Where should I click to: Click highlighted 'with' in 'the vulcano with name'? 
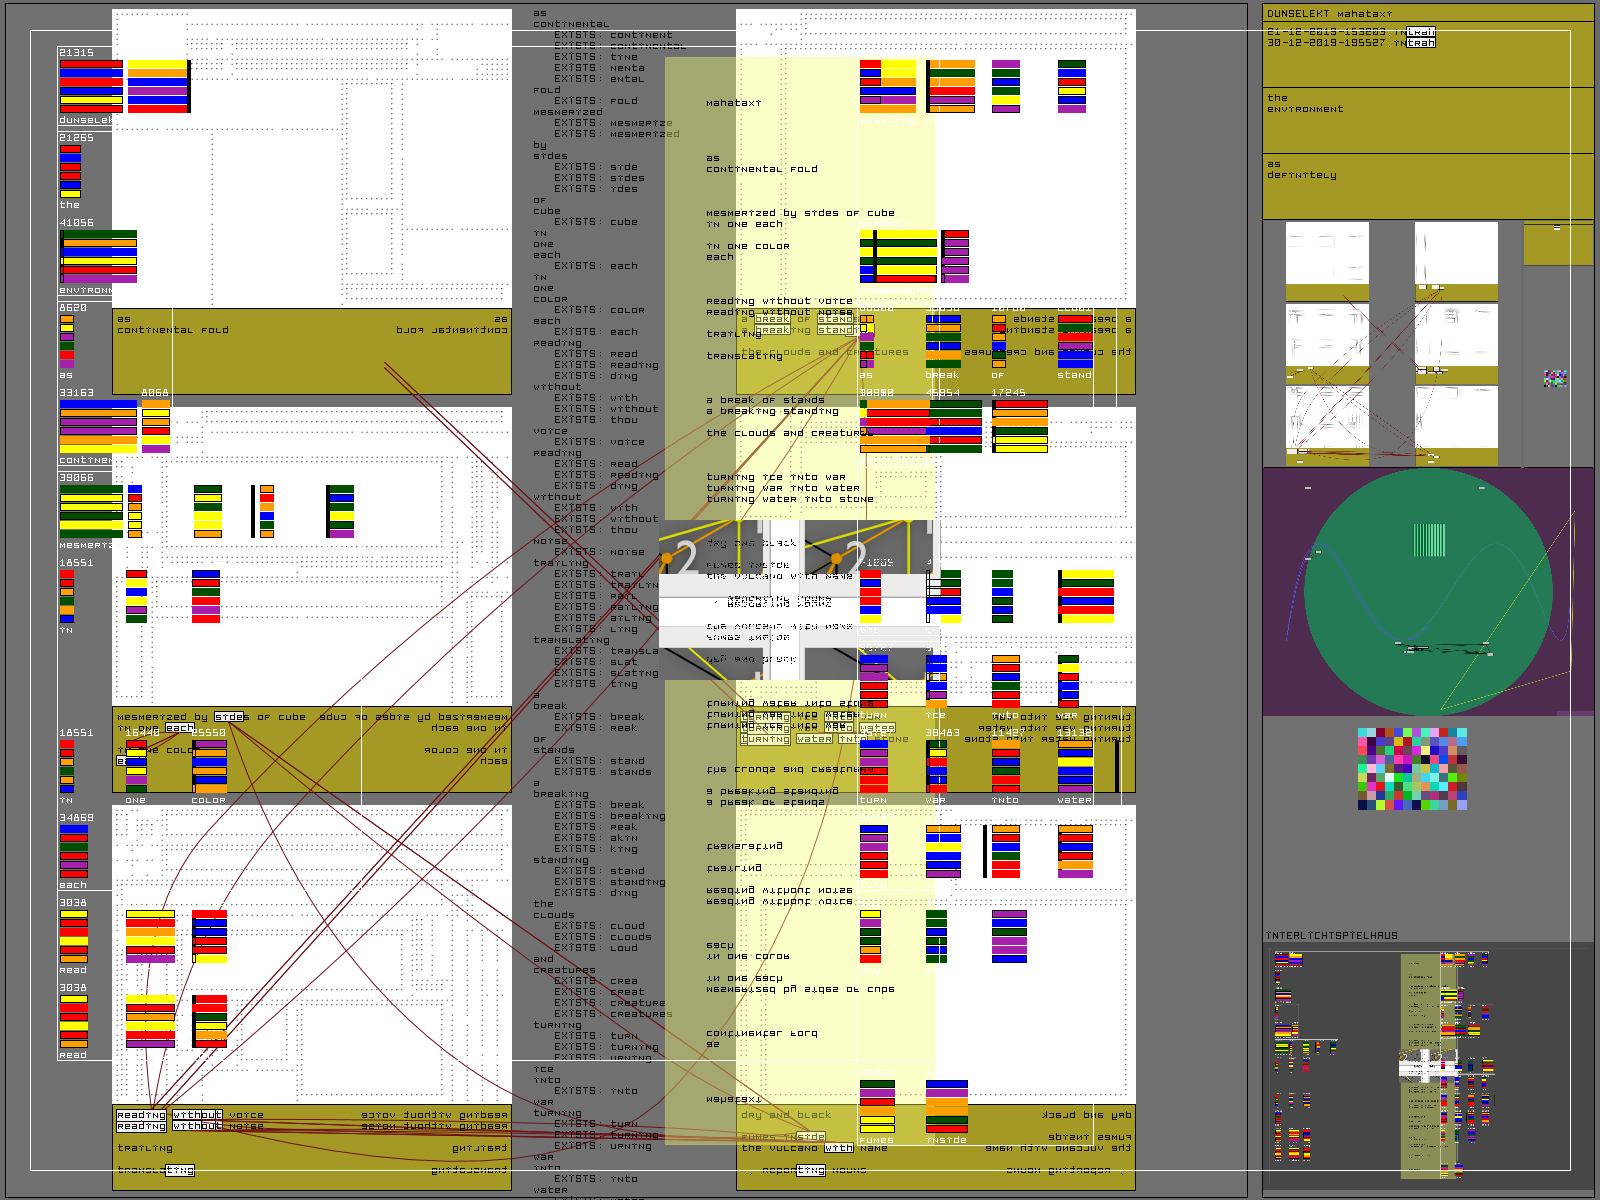pos(839,1148)
